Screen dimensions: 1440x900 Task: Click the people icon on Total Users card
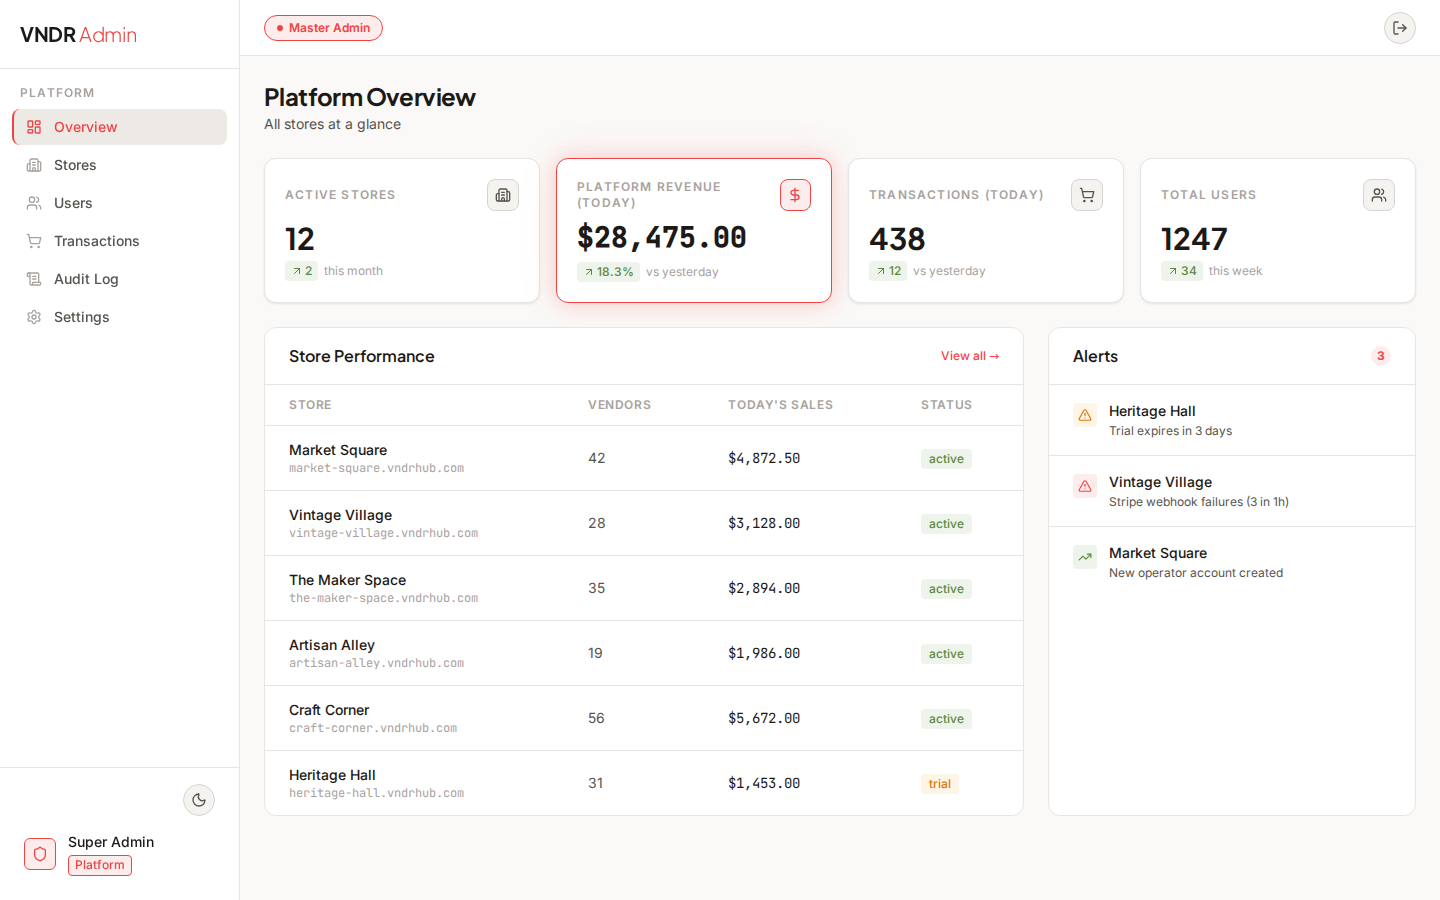point(1379,195)
